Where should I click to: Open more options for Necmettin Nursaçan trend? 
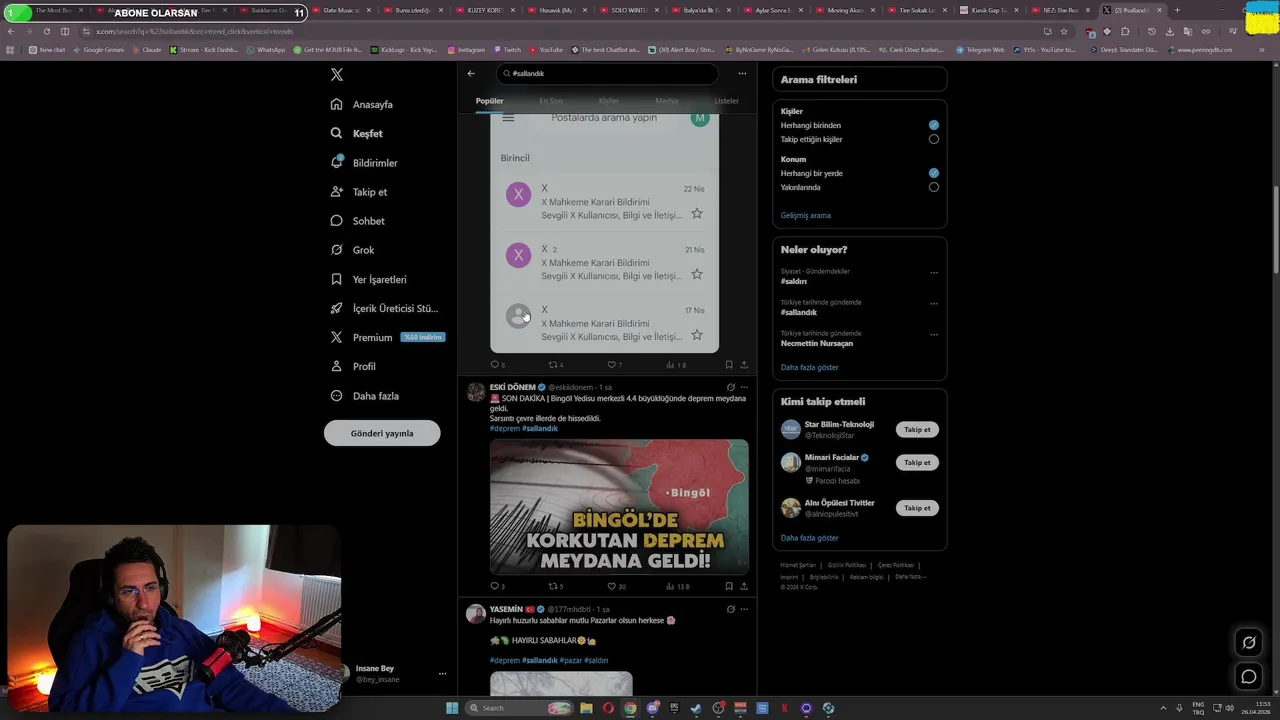click(x=934, y=334)
